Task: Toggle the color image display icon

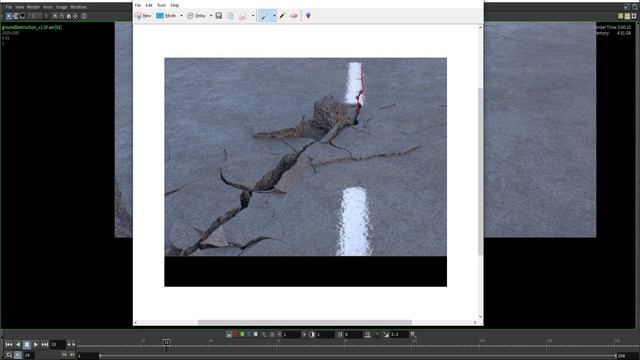Action: coord(229,334)
